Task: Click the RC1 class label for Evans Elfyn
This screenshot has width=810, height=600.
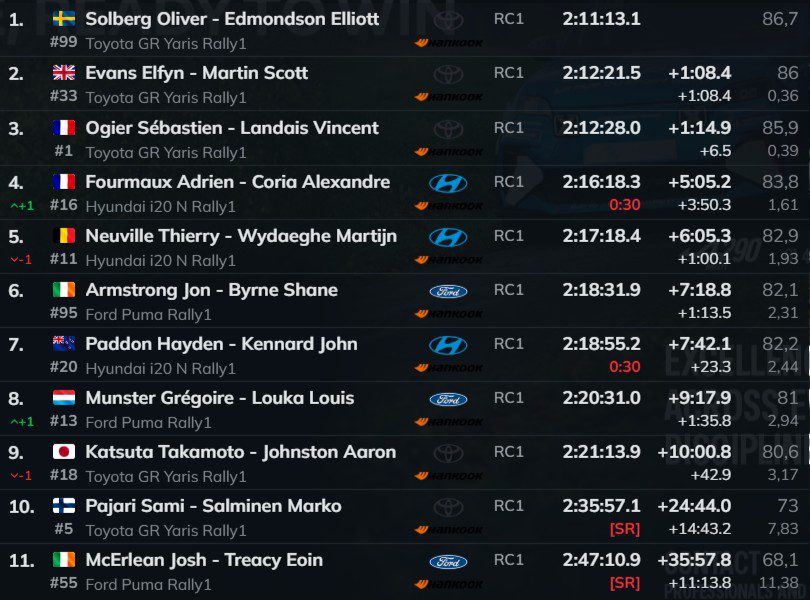Action: click(508, 73)
